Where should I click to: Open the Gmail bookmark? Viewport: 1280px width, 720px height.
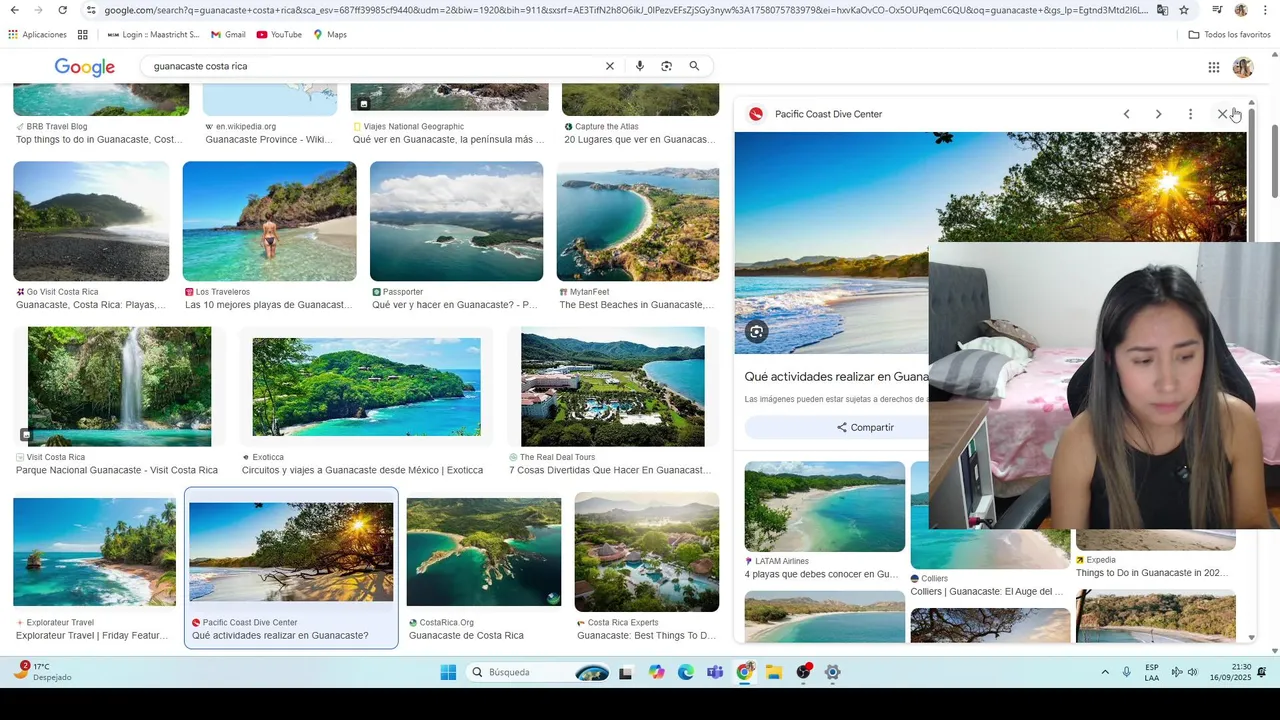pyautogui.click(x=228, y=34)
